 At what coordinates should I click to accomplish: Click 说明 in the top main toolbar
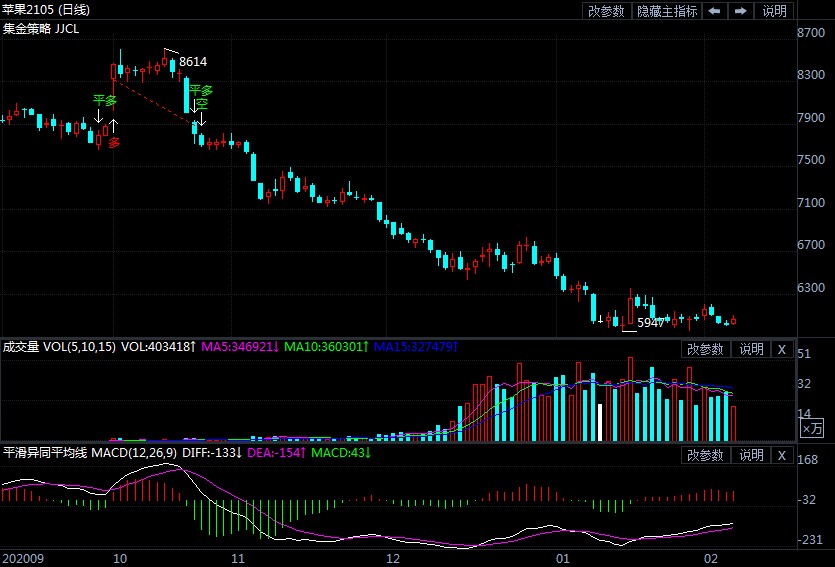[x=775, y=11]
